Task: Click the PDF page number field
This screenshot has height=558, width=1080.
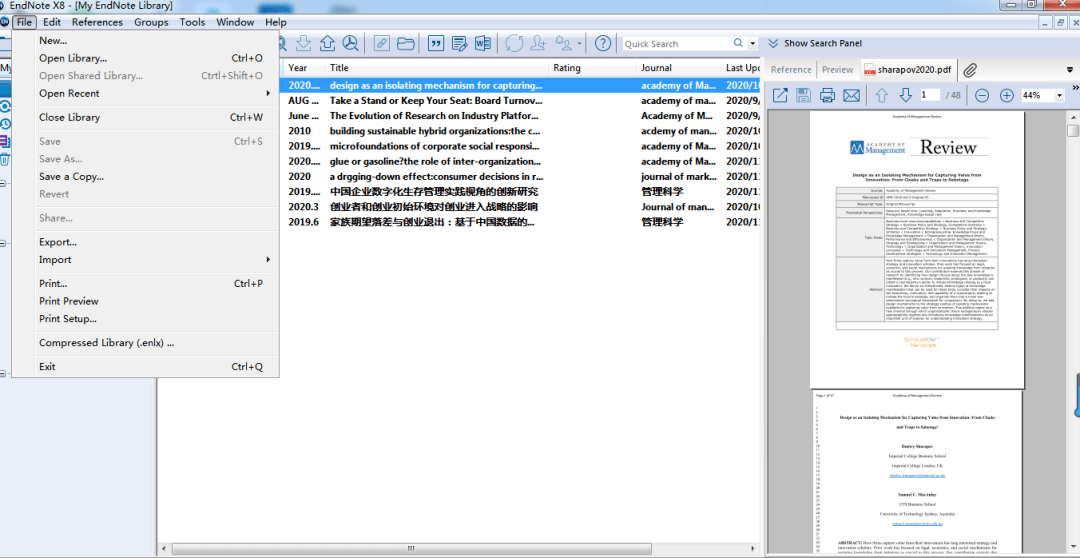Action: (x=931, y=95)
